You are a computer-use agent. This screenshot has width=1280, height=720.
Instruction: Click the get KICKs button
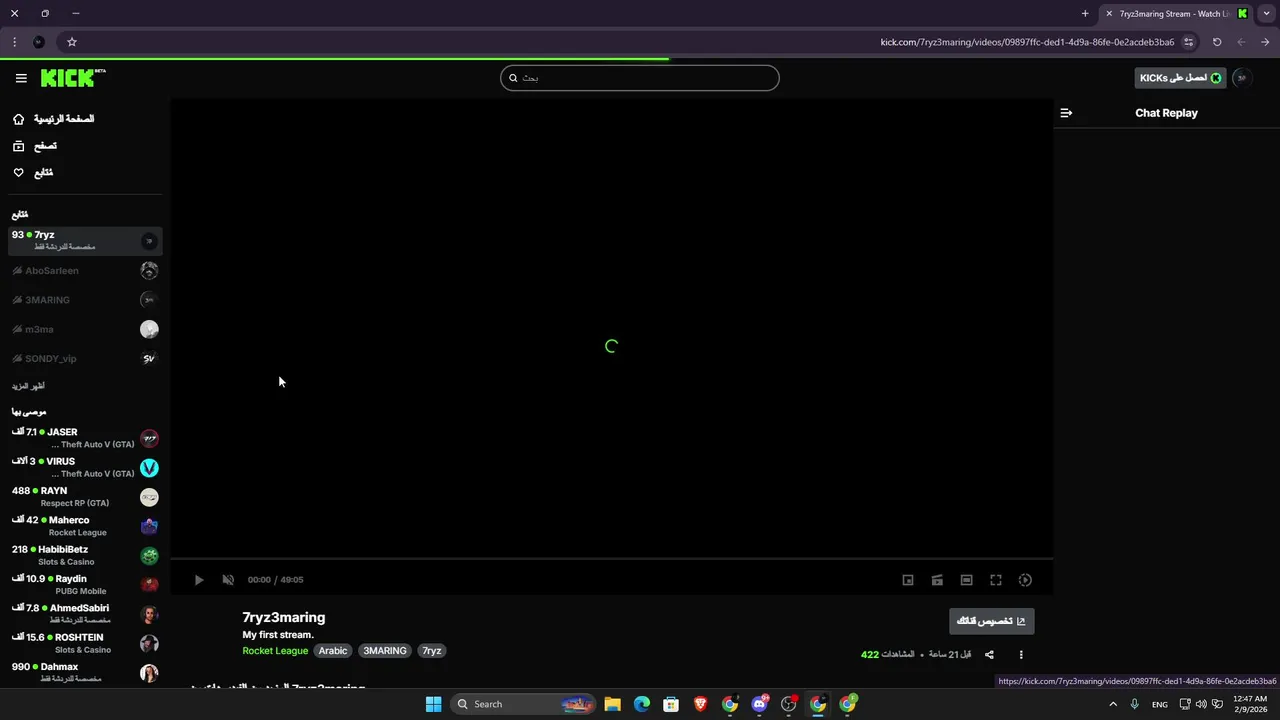click(x=1180, y=78)
